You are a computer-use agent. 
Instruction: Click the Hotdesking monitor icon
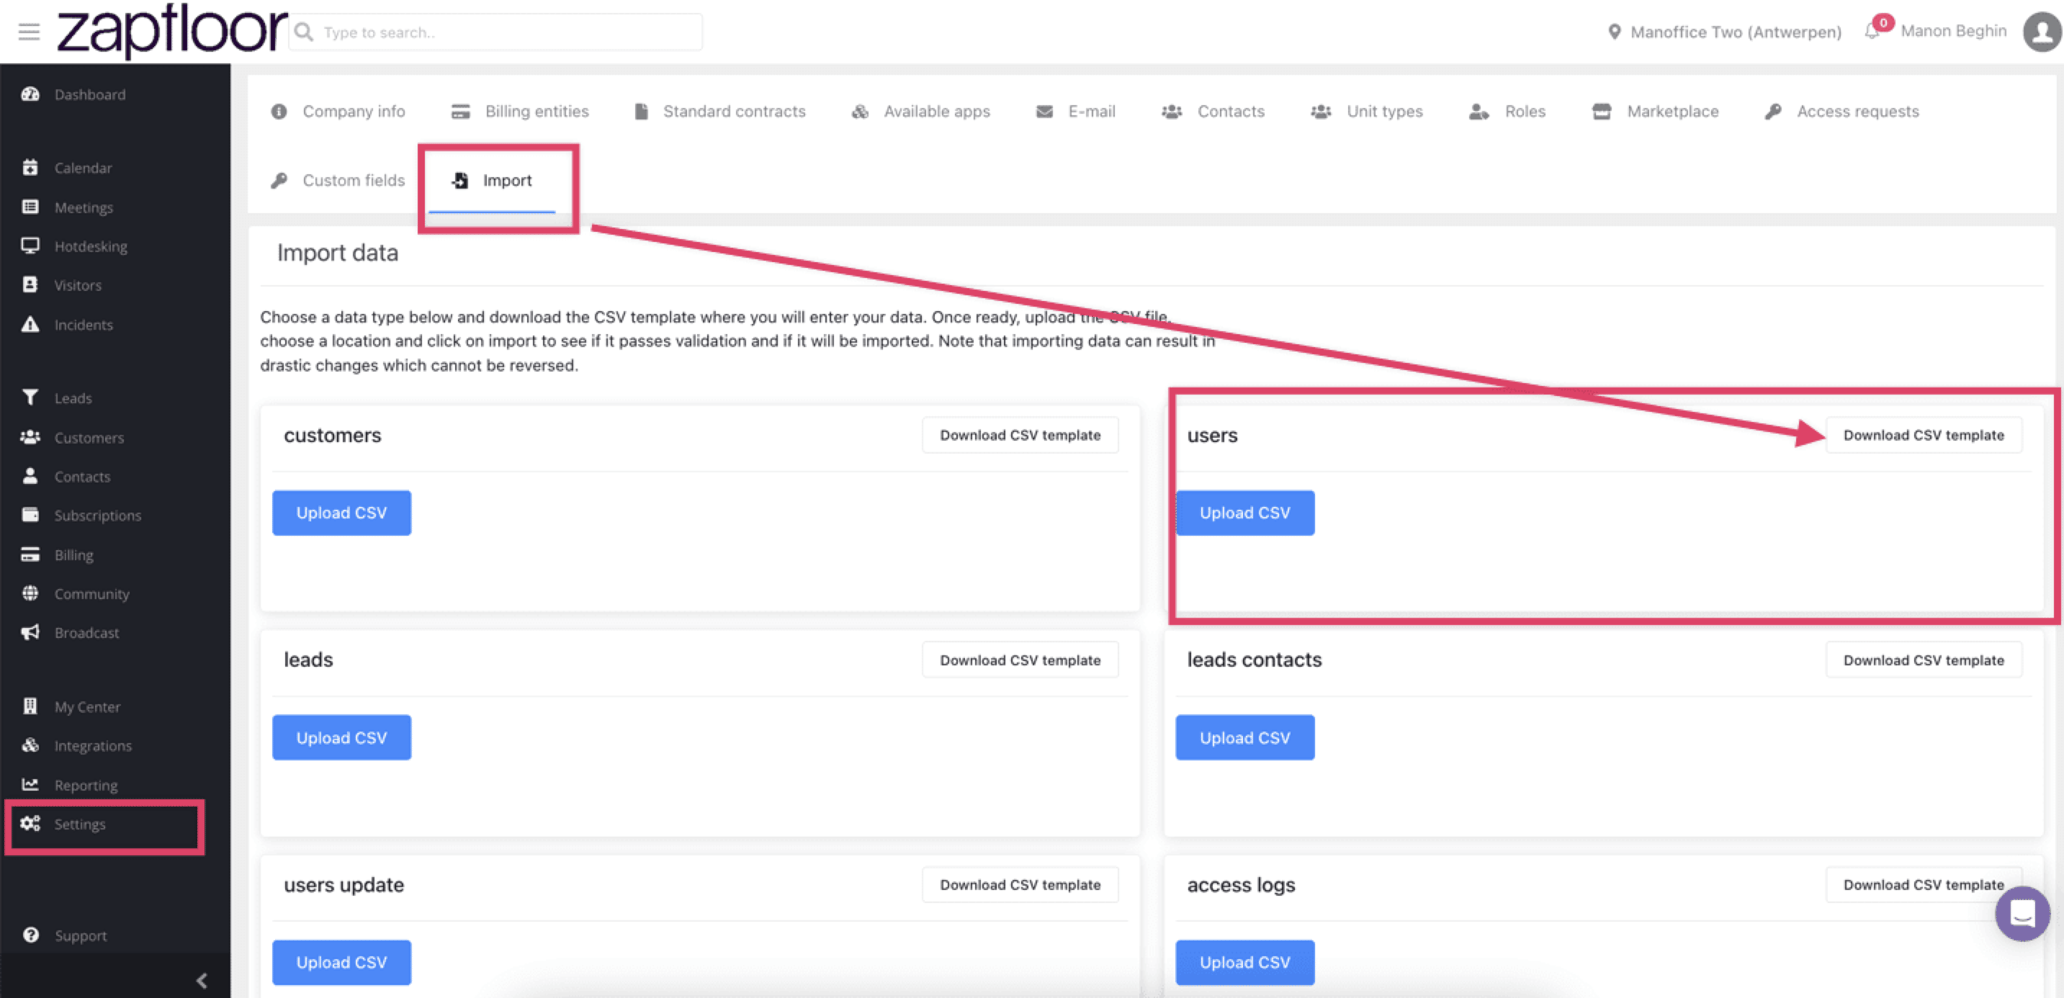30,246
